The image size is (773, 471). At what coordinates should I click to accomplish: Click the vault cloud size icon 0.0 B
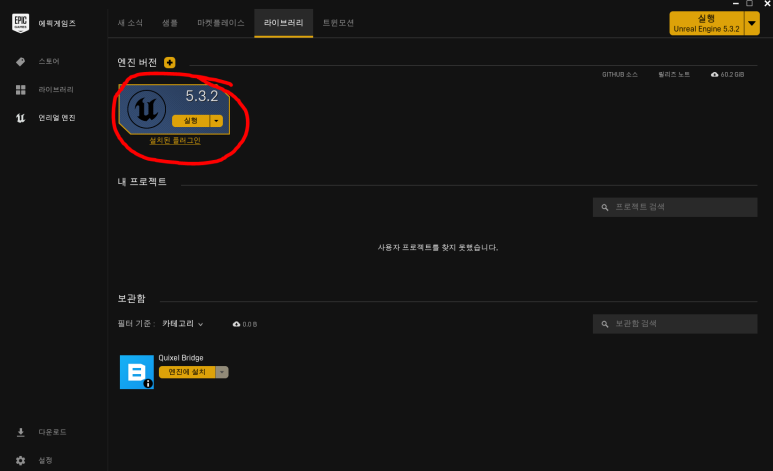tap(237, 324)
